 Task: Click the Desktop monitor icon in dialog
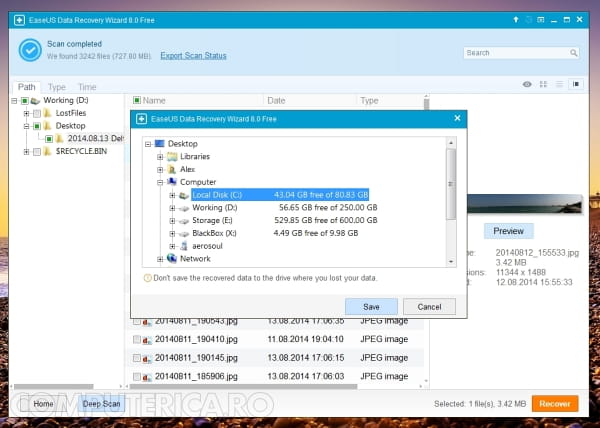[x=160, y=144]
